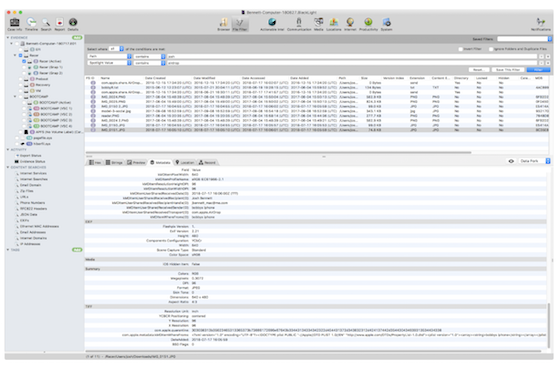Select the Metadata tab
560x368 pixels.
click(160, 163)
